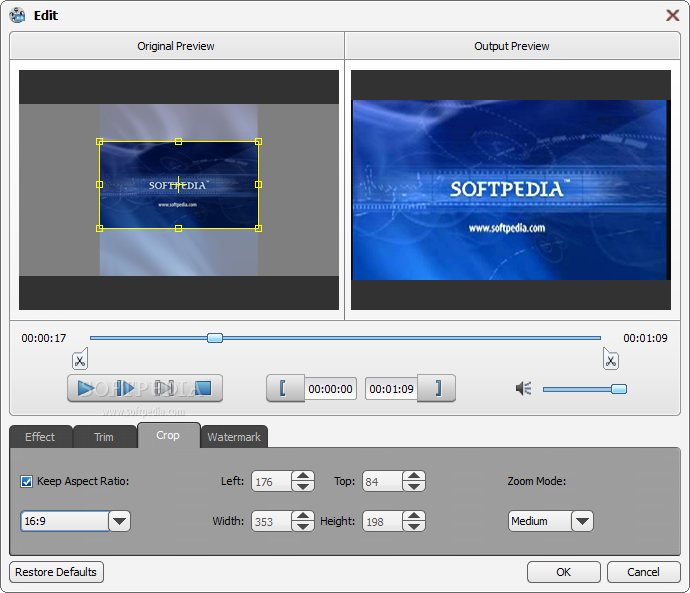
Task: Switch to the Watermark tab
Action: point(234,437)
